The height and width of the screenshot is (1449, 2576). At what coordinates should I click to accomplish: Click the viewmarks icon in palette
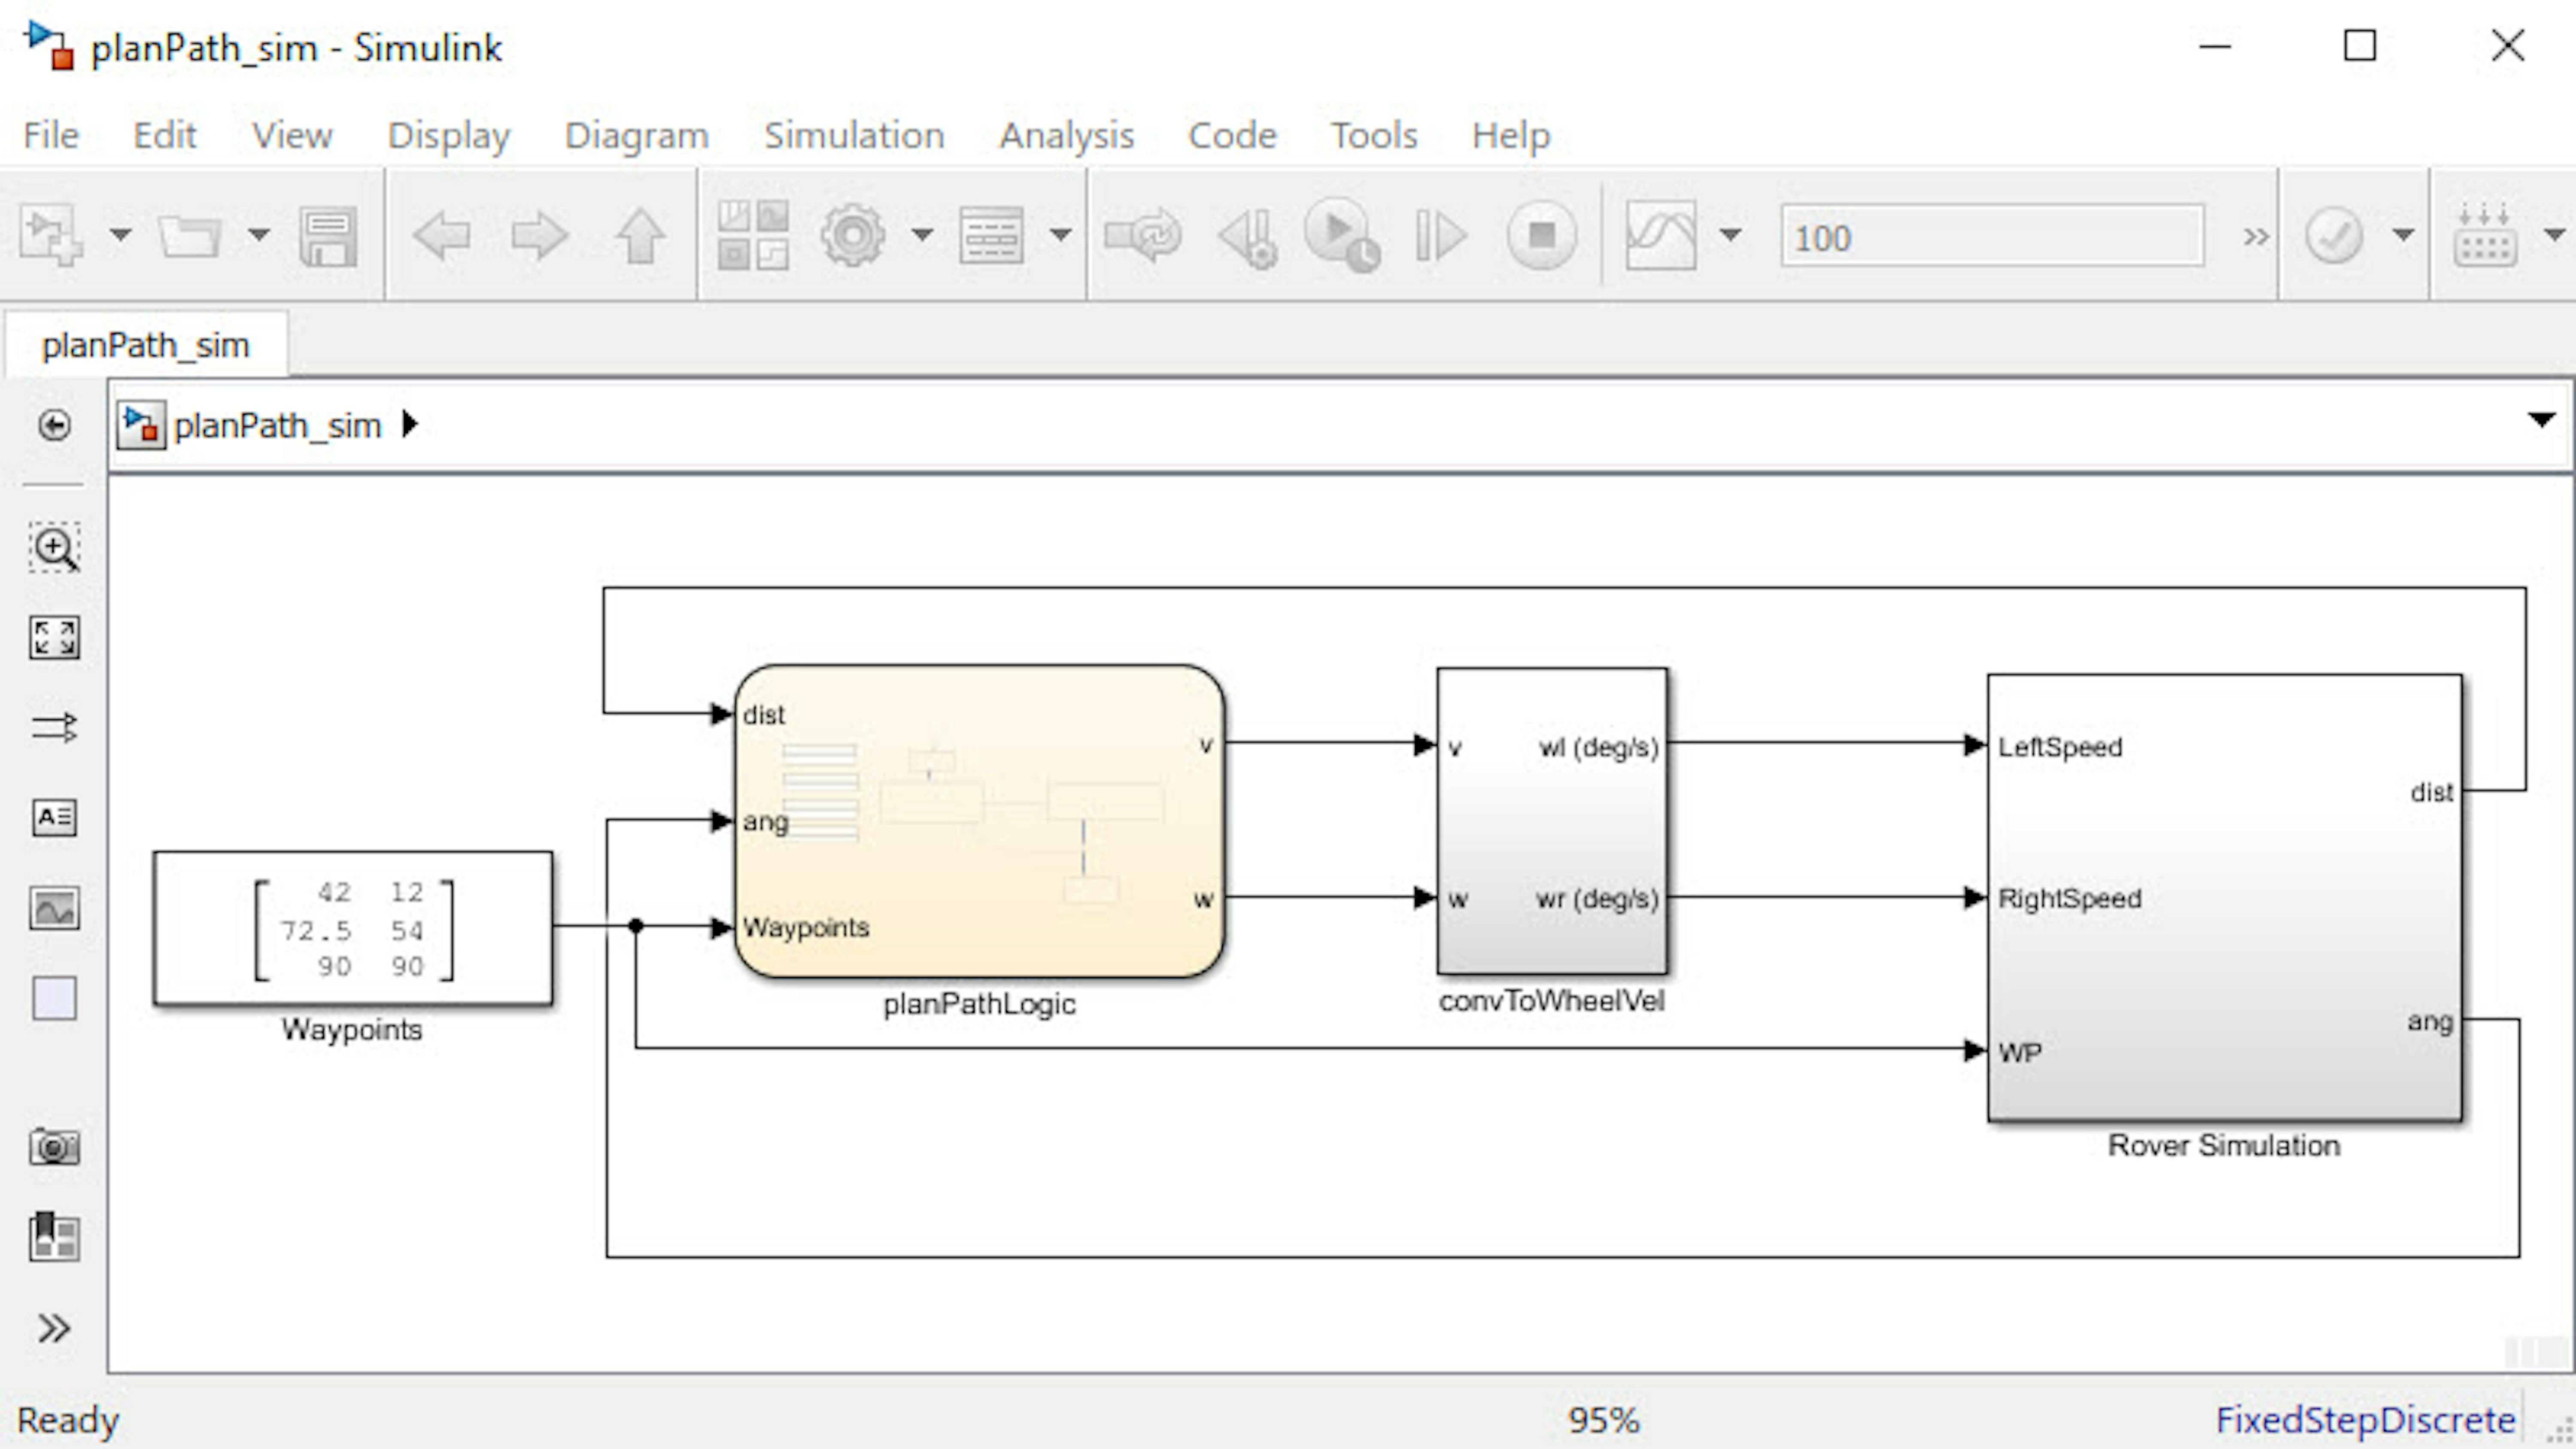(x=54, y=1236)
